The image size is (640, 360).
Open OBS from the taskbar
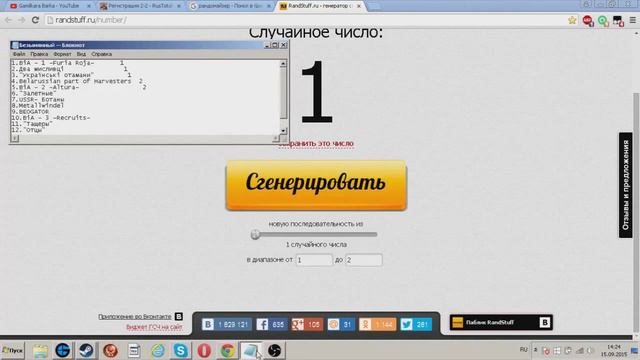click(x=274, y=351)
